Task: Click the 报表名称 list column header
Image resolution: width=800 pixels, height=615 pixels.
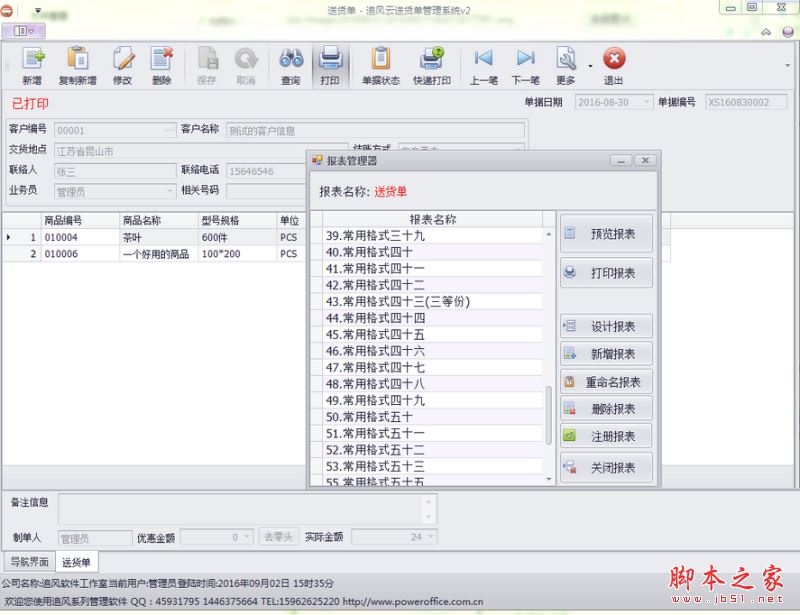Action: pos(433,219)
